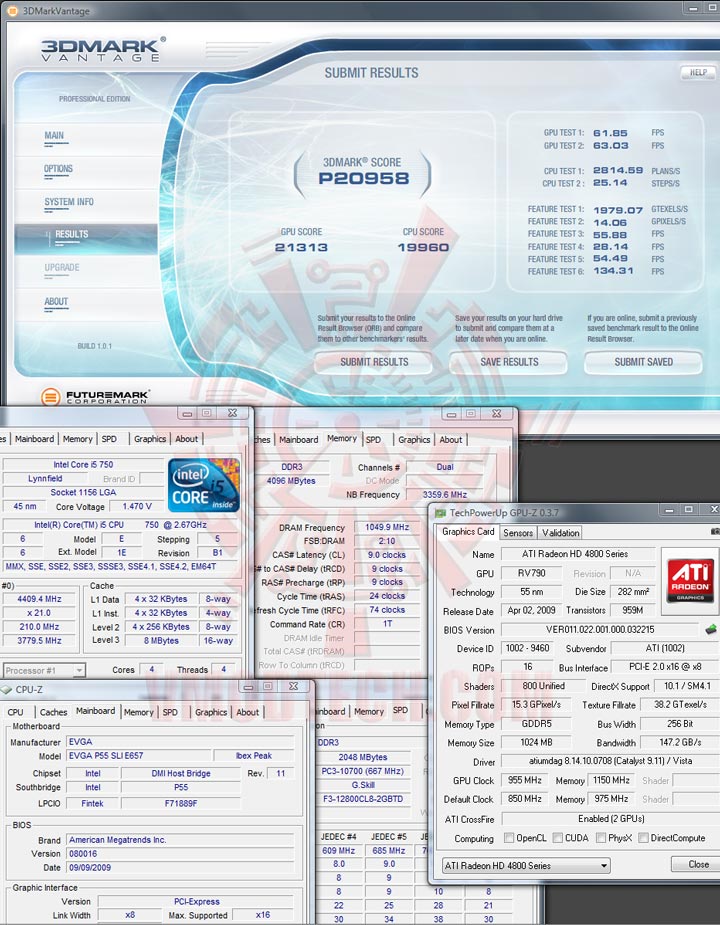Click the F3-12800CL8-2GBTD part number
Viewport: 720px width, 925px height.
tap(363, 799)
